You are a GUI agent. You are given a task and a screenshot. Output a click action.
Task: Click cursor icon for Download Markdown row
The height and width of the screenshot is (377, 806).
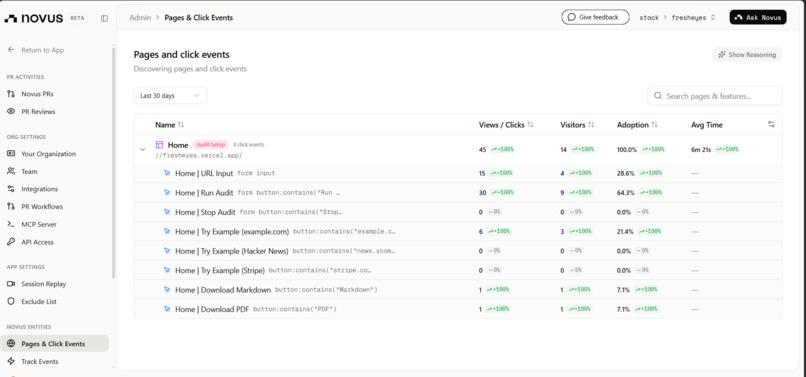pos(167,290)
